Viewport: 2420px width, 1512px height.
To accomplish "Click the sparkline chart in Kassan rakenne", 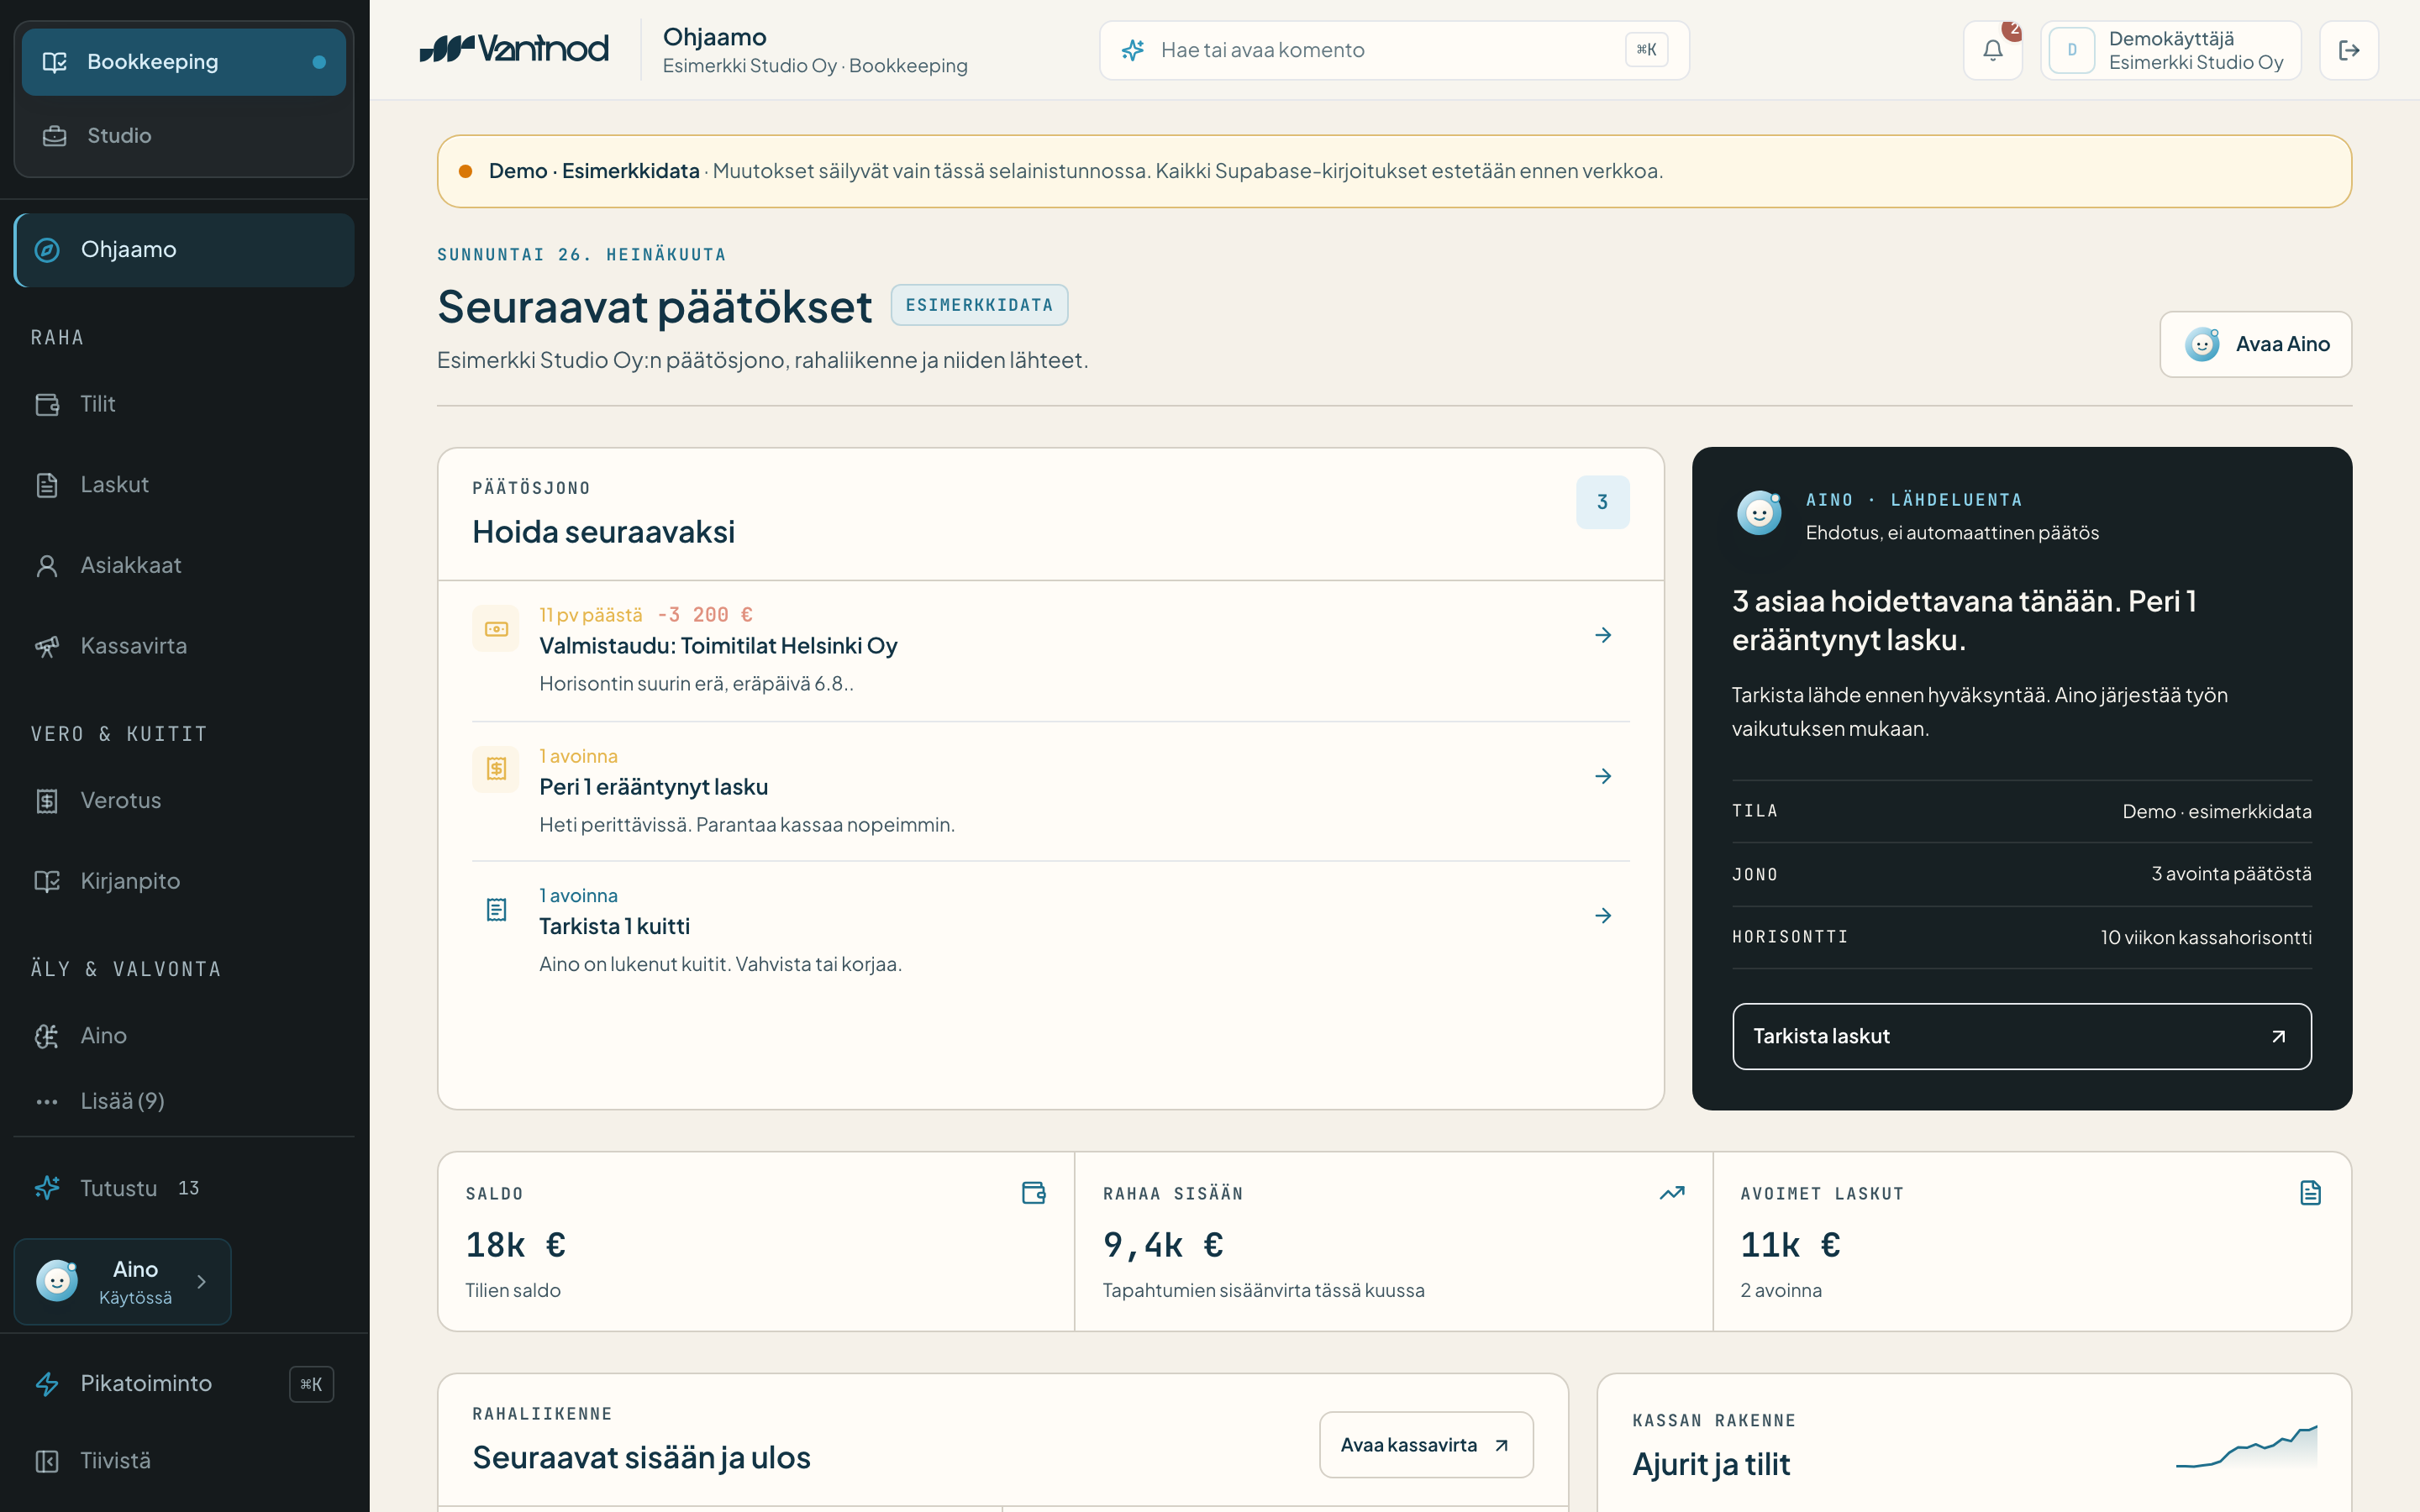I will (x=2246, y=1446).
